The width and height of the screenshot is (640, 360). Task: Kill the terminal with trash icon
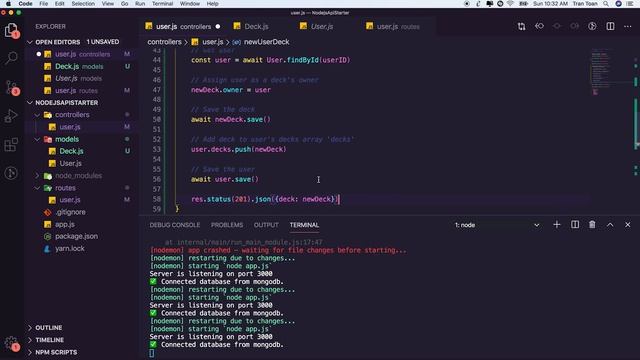[x=592, y=225]
